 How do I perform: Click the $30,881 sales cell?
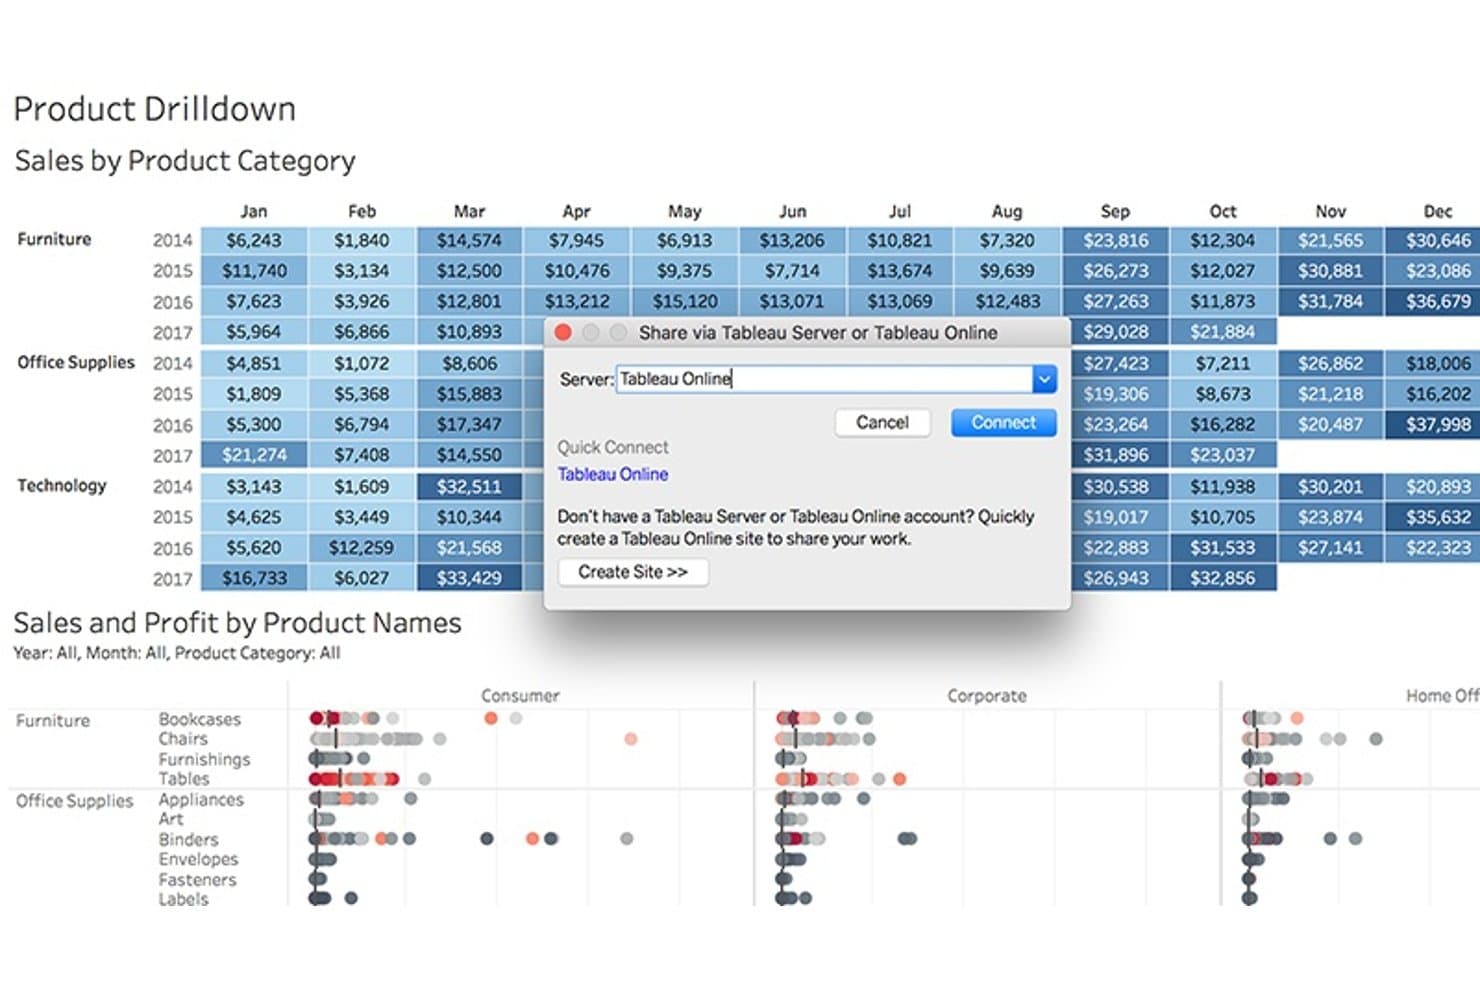pos(1330,271)
